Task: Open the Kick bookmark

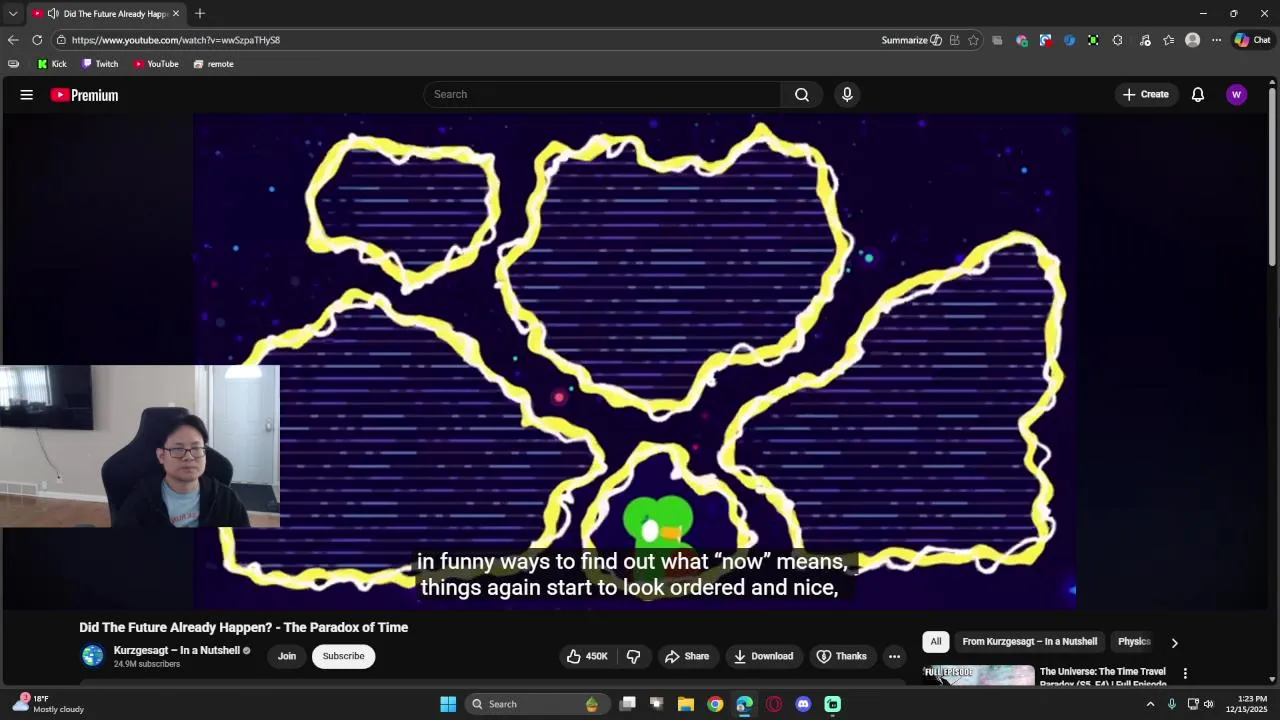Action: [52, 64]
